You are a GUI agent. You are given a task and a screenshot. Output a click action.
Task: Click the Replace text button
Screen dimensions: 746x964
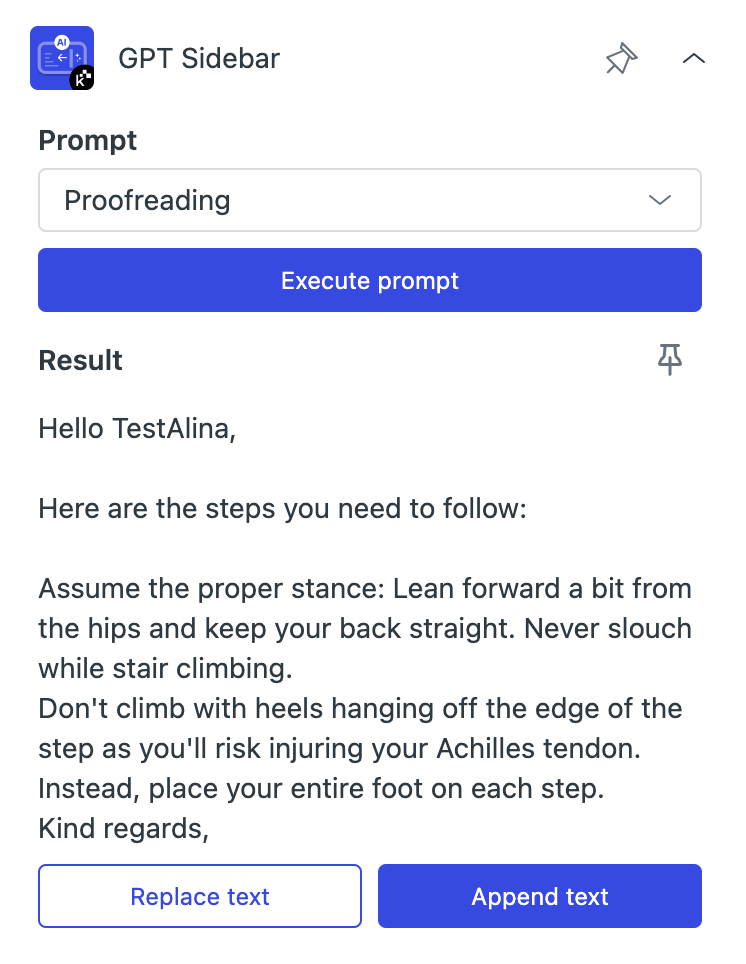coord(200,896)
